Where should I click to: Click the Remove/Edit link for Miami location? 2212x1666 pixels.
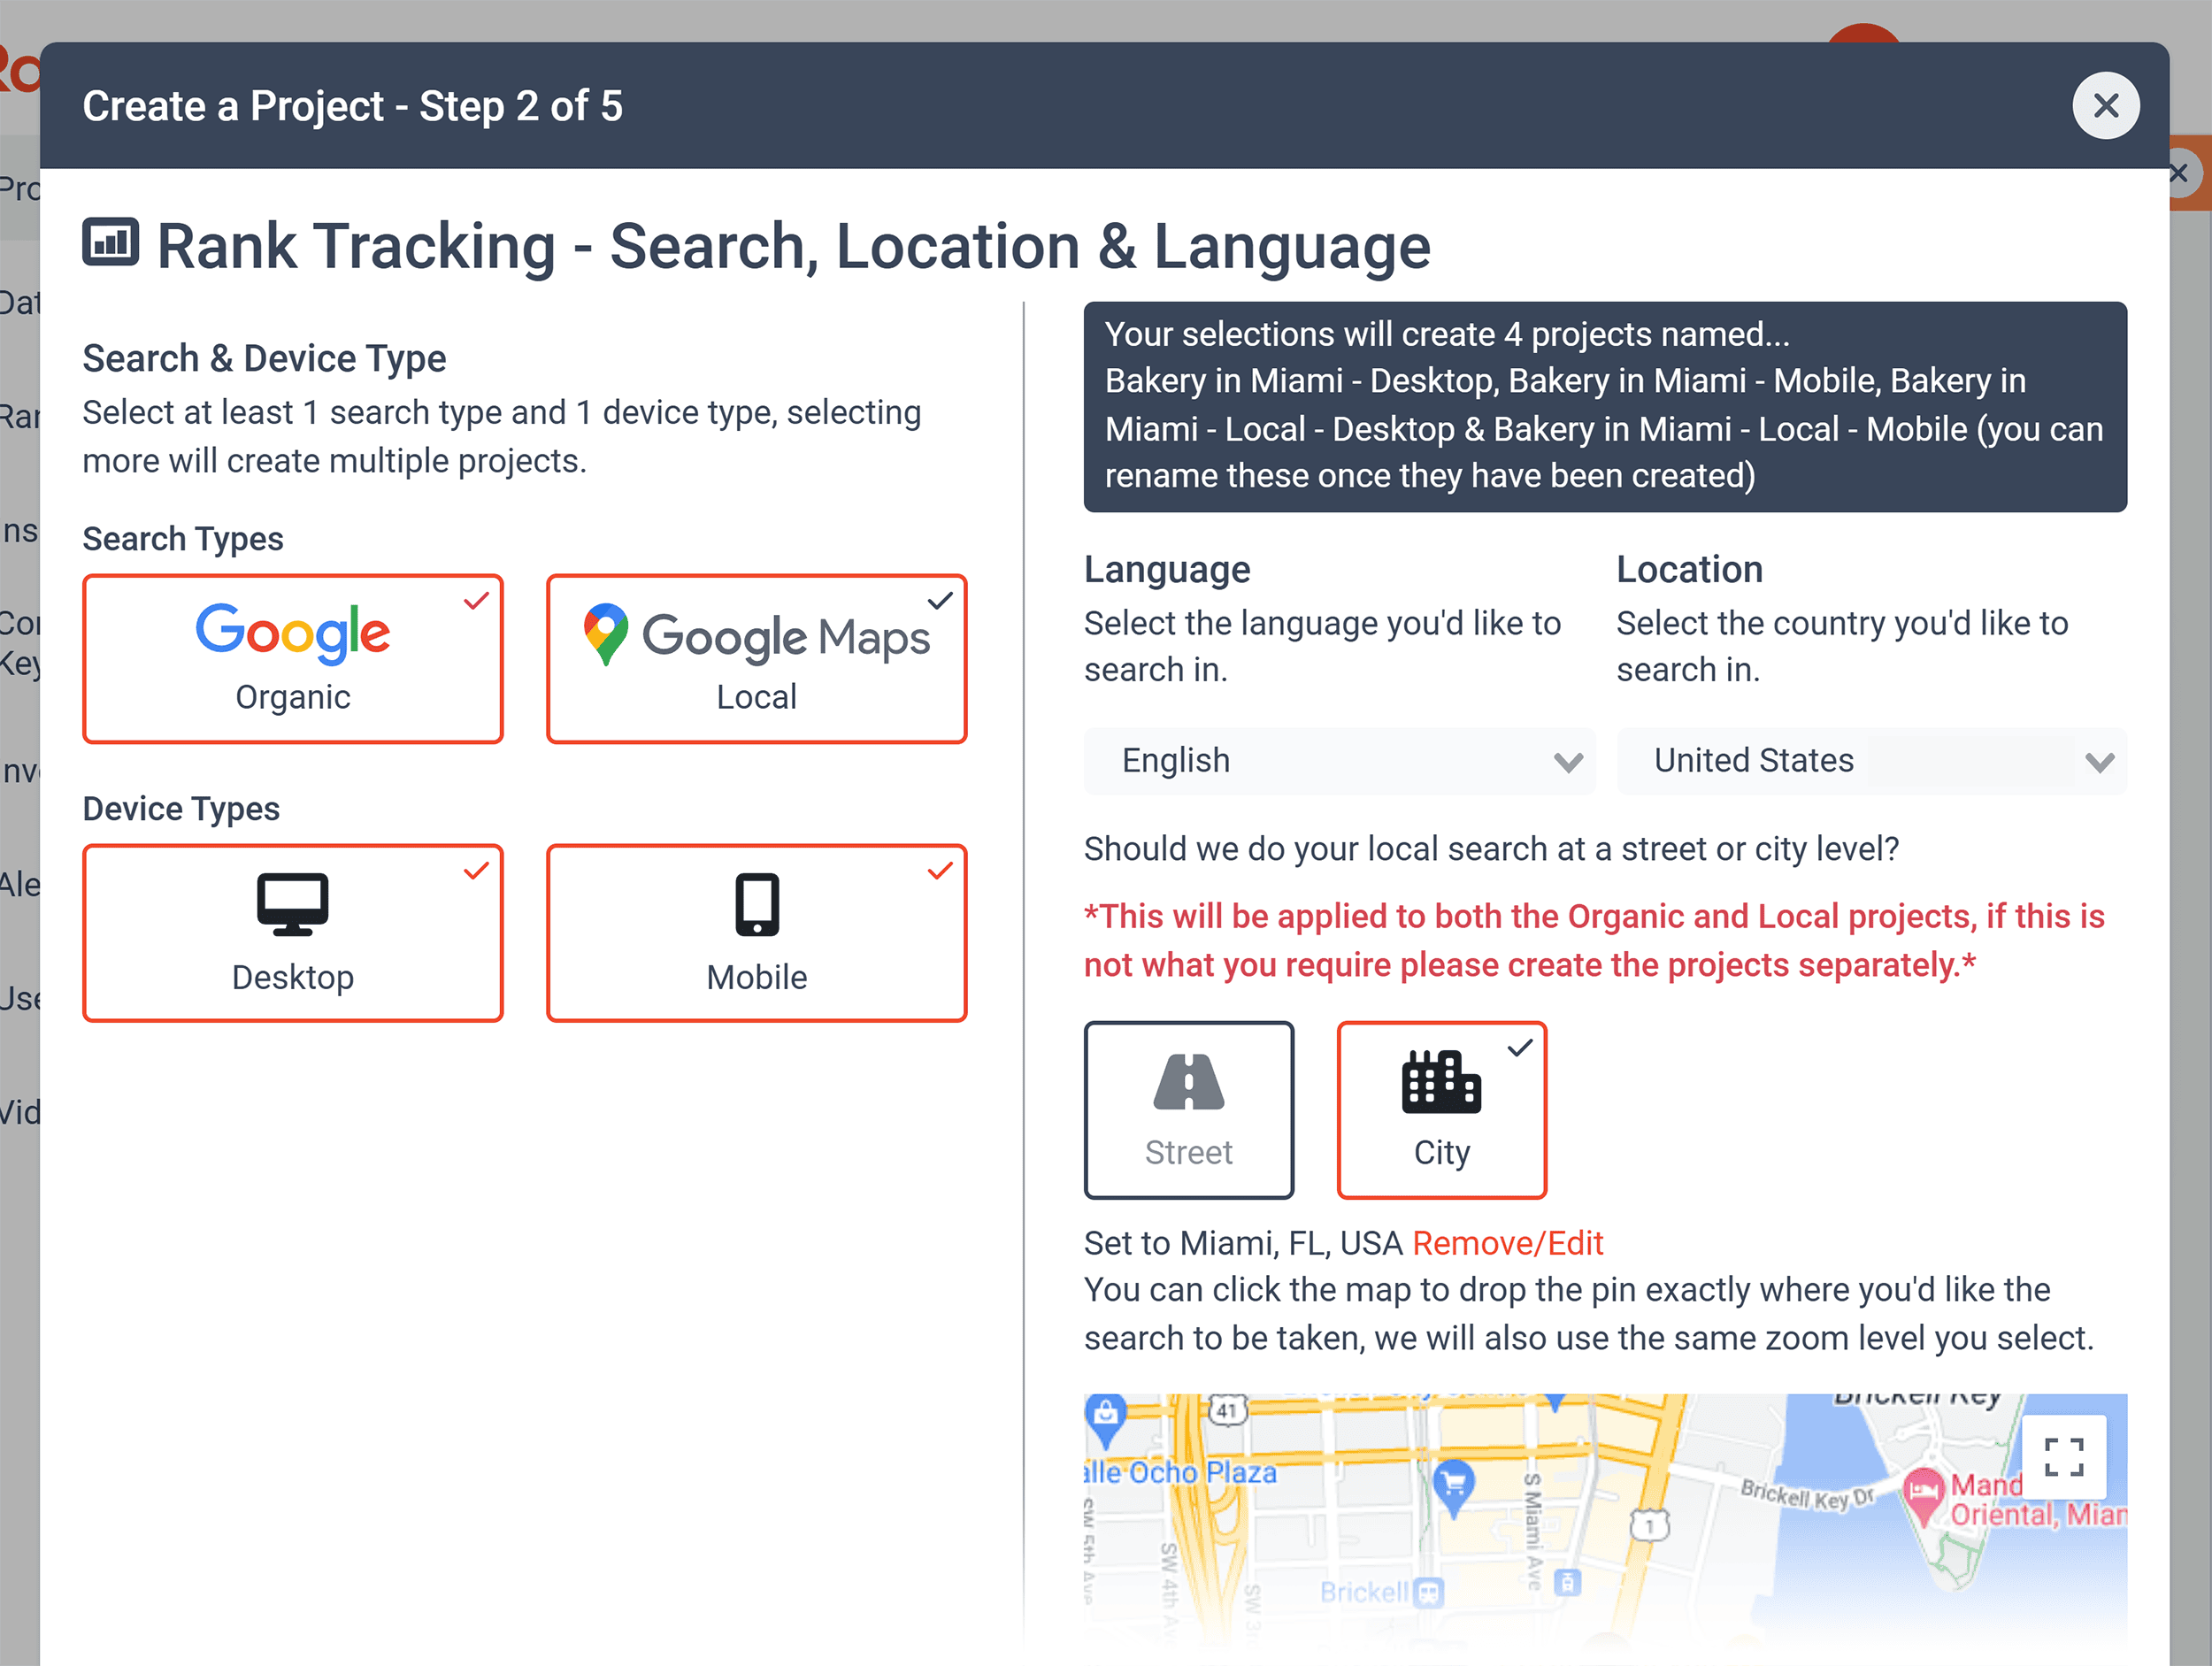point(1508,1242)
